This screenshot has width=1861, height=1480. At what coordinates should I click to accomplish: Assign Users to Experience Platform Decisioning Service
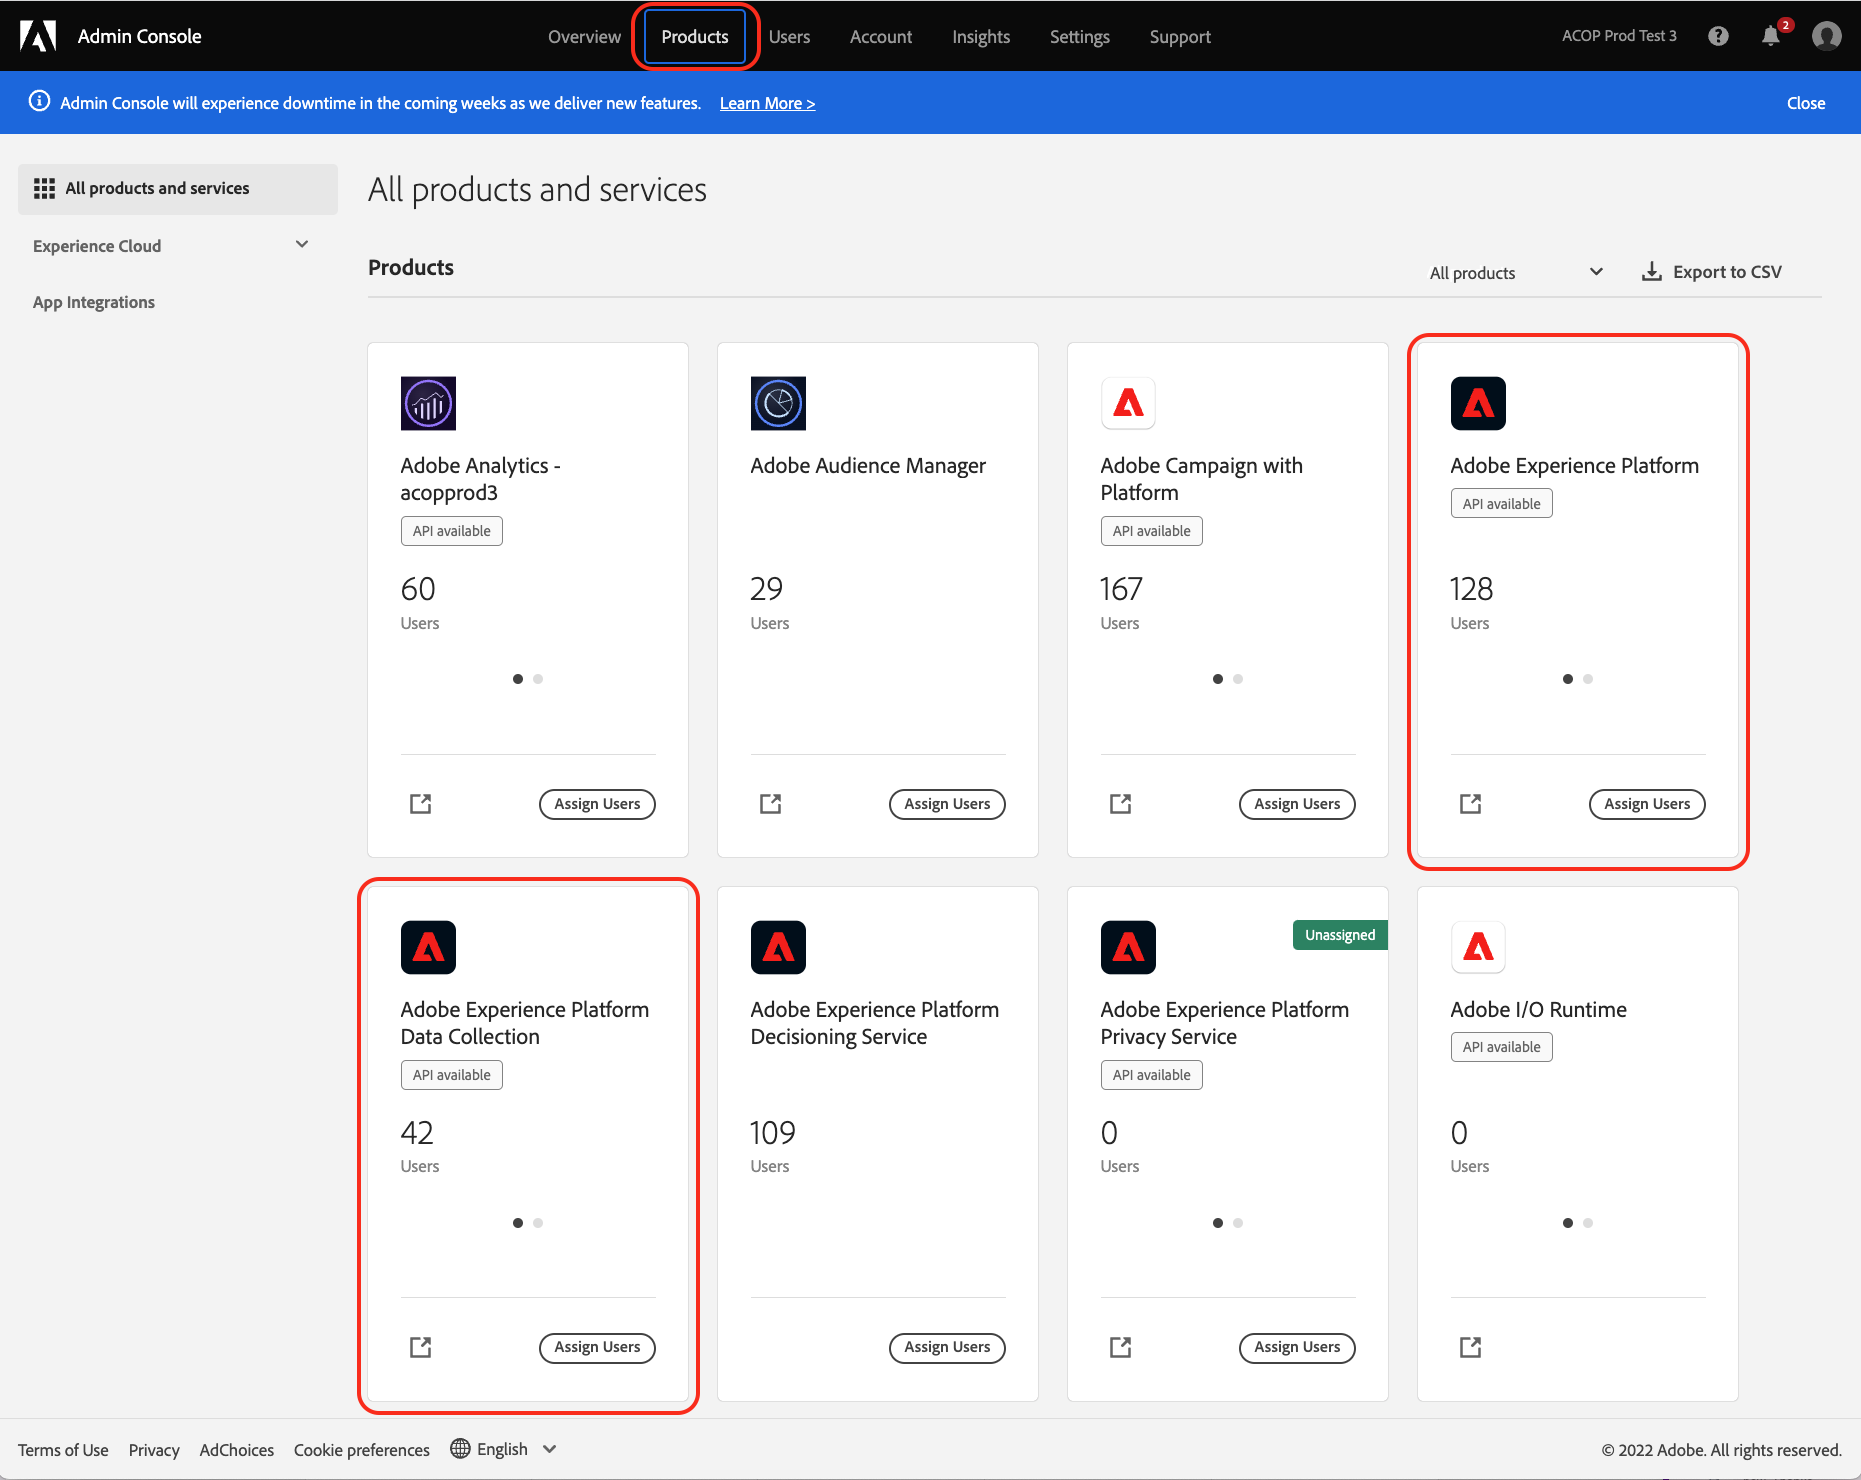947,1348
